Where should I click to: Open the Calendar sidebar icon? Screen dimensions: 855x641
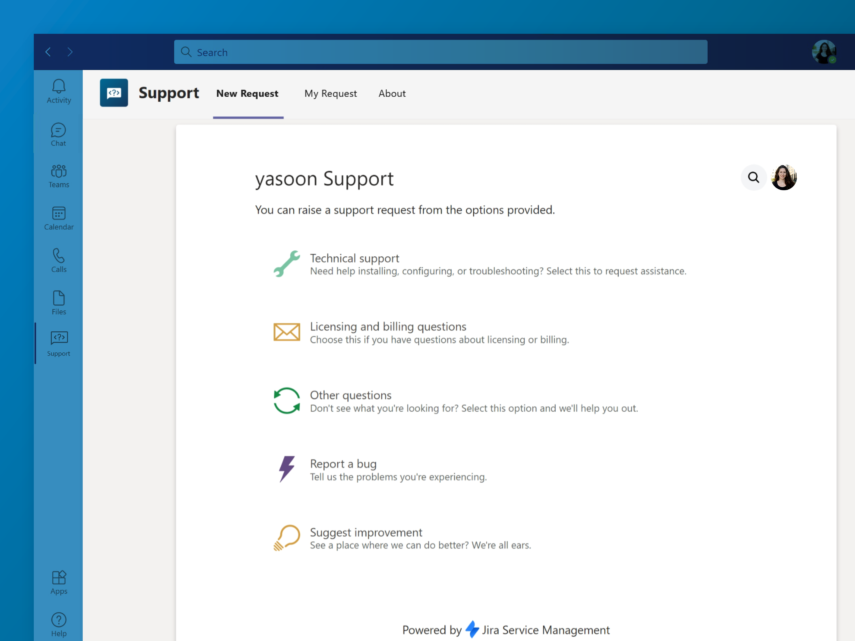pyautogui.click(x=59, y=218)
